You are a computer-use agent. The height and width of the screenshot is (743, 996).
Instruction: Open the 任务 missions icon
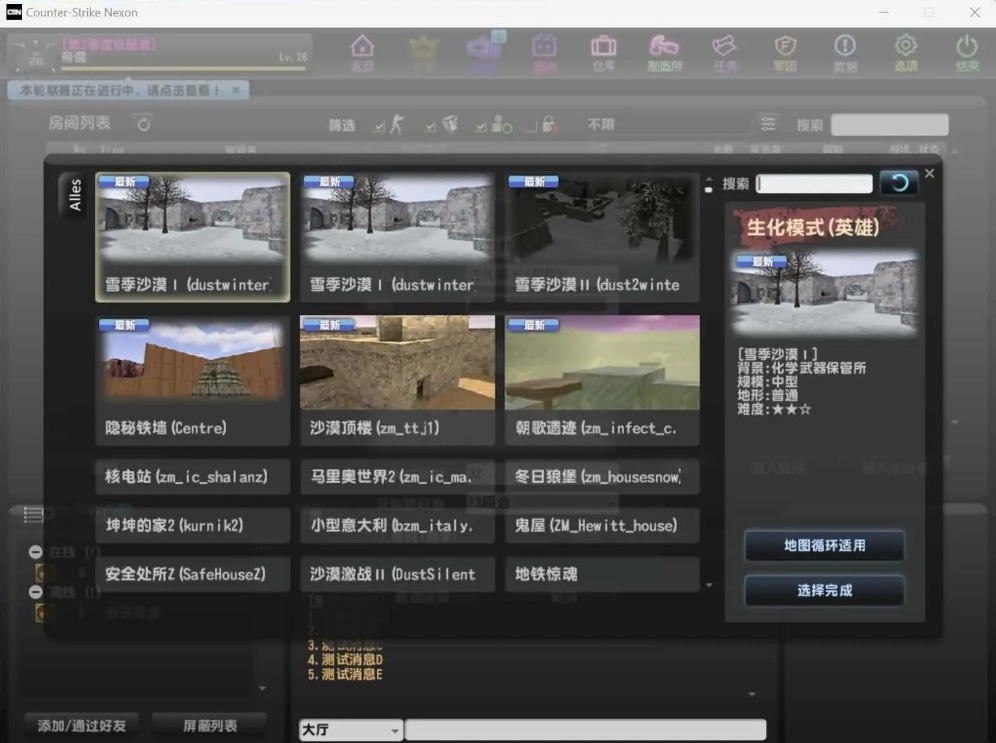[x=724, y=52]
